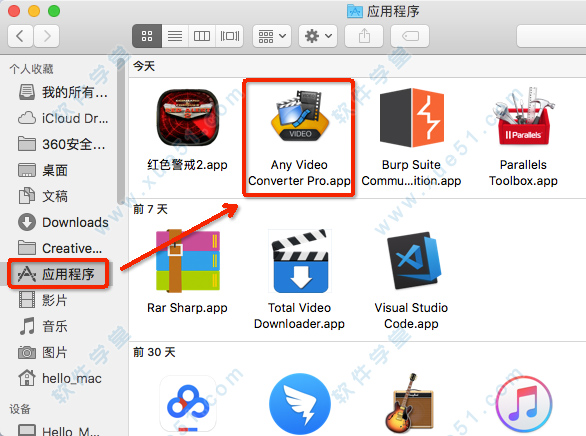Click the sidebar scrollbar
586x436 pixels.
point(121,131)
